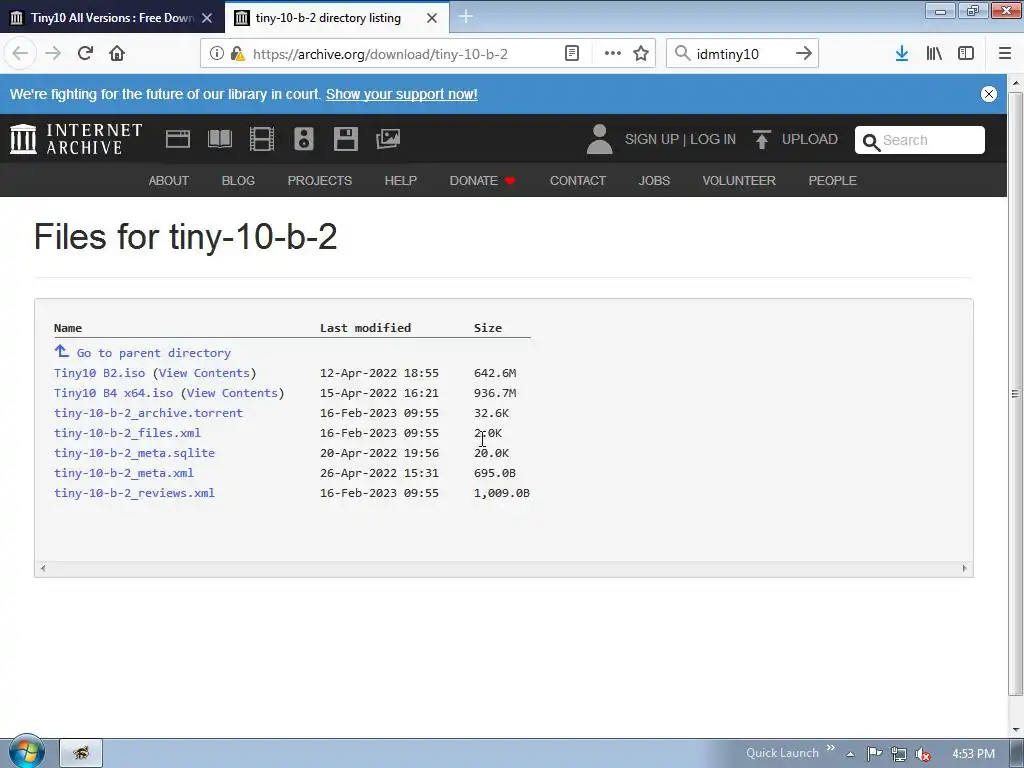Open the VOLUNTEER menu item

(739, 181)
